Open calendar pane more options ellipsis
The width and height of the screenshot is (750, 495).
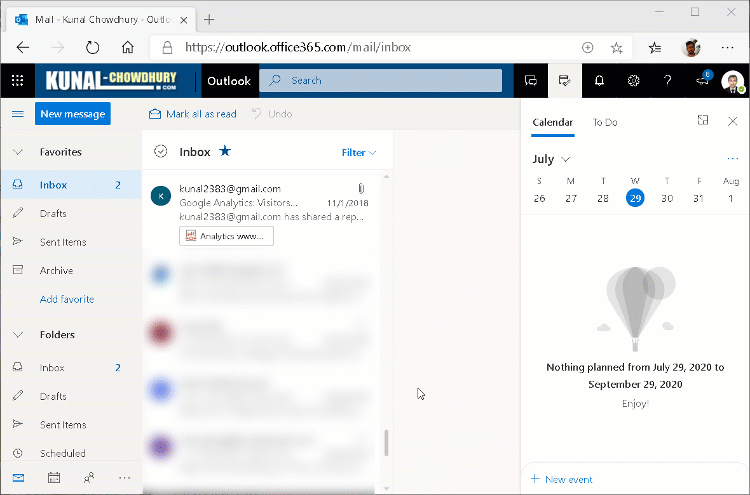point(732,159)
